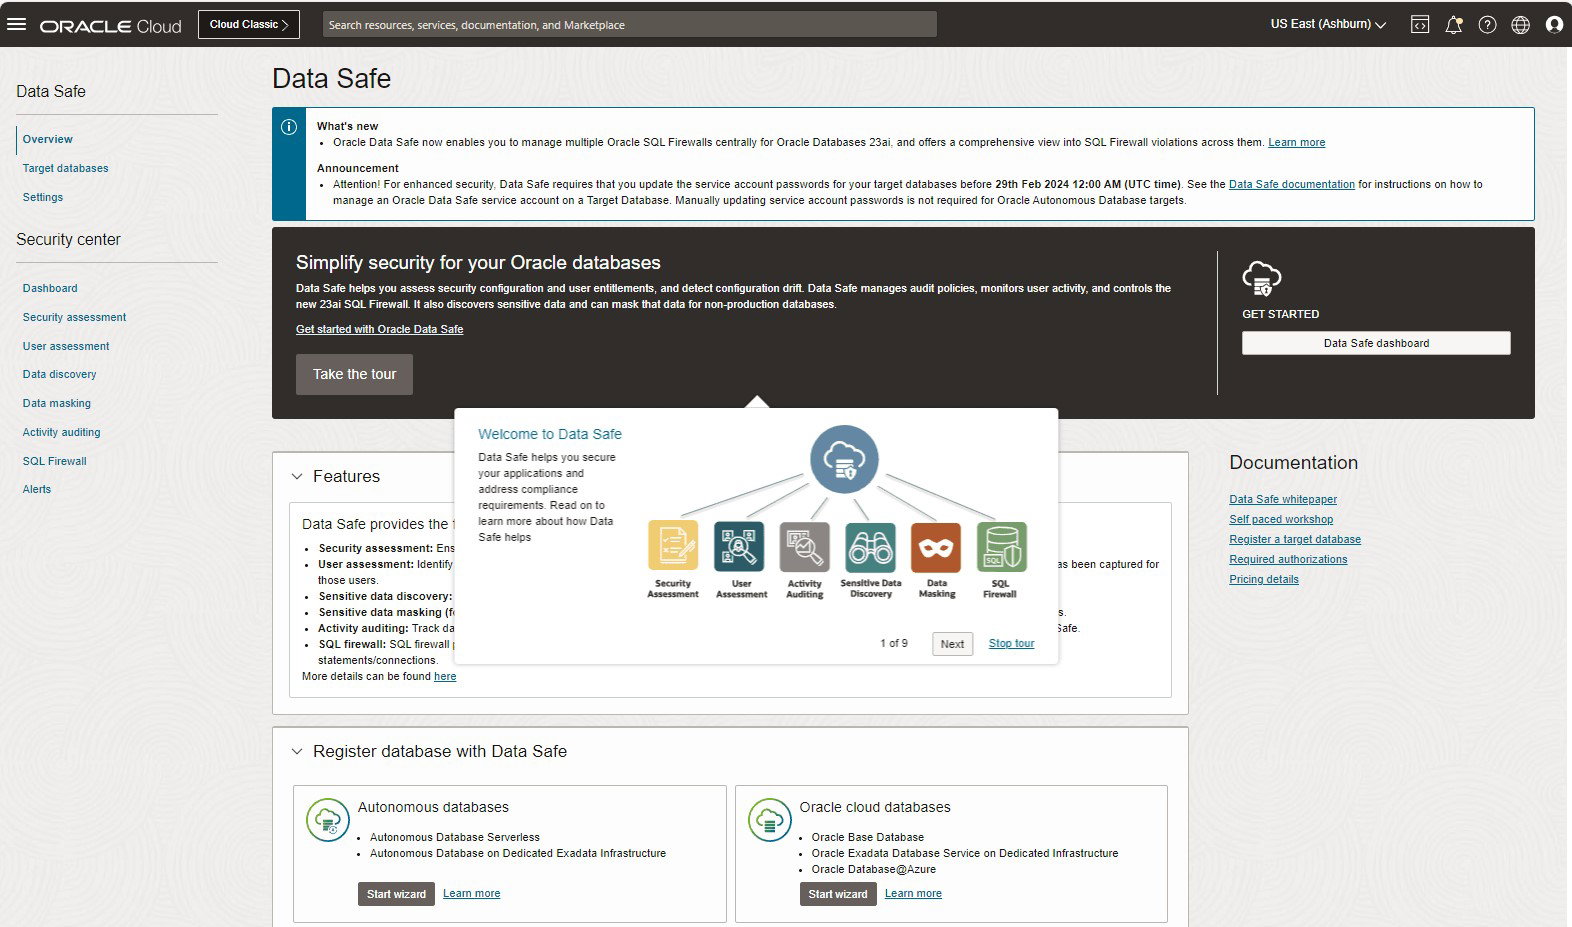Open the notifications bell icon
The width and height of the screenshot is (1572, 927).
(x=1454, y=25)
